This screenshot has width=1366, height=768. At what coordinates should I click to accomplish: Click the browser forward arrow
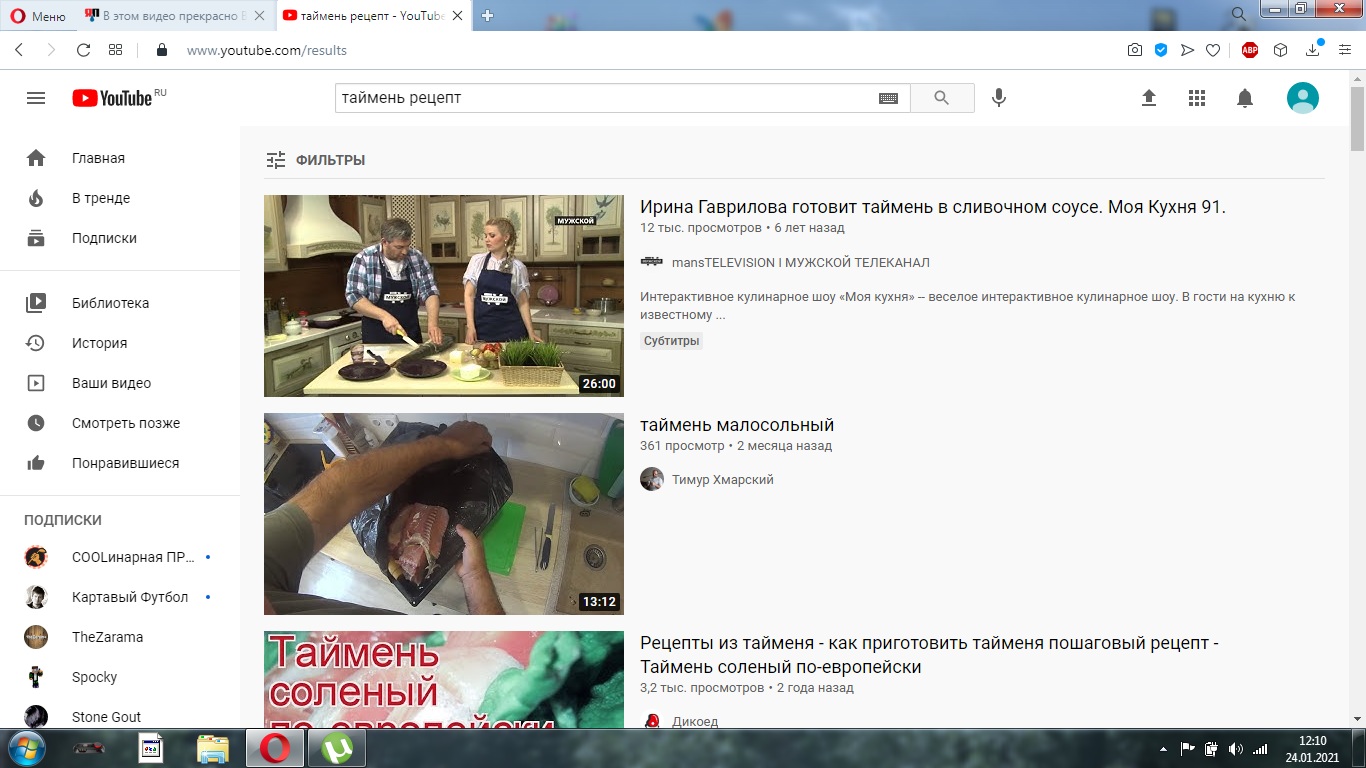click(x=52, y=50)
